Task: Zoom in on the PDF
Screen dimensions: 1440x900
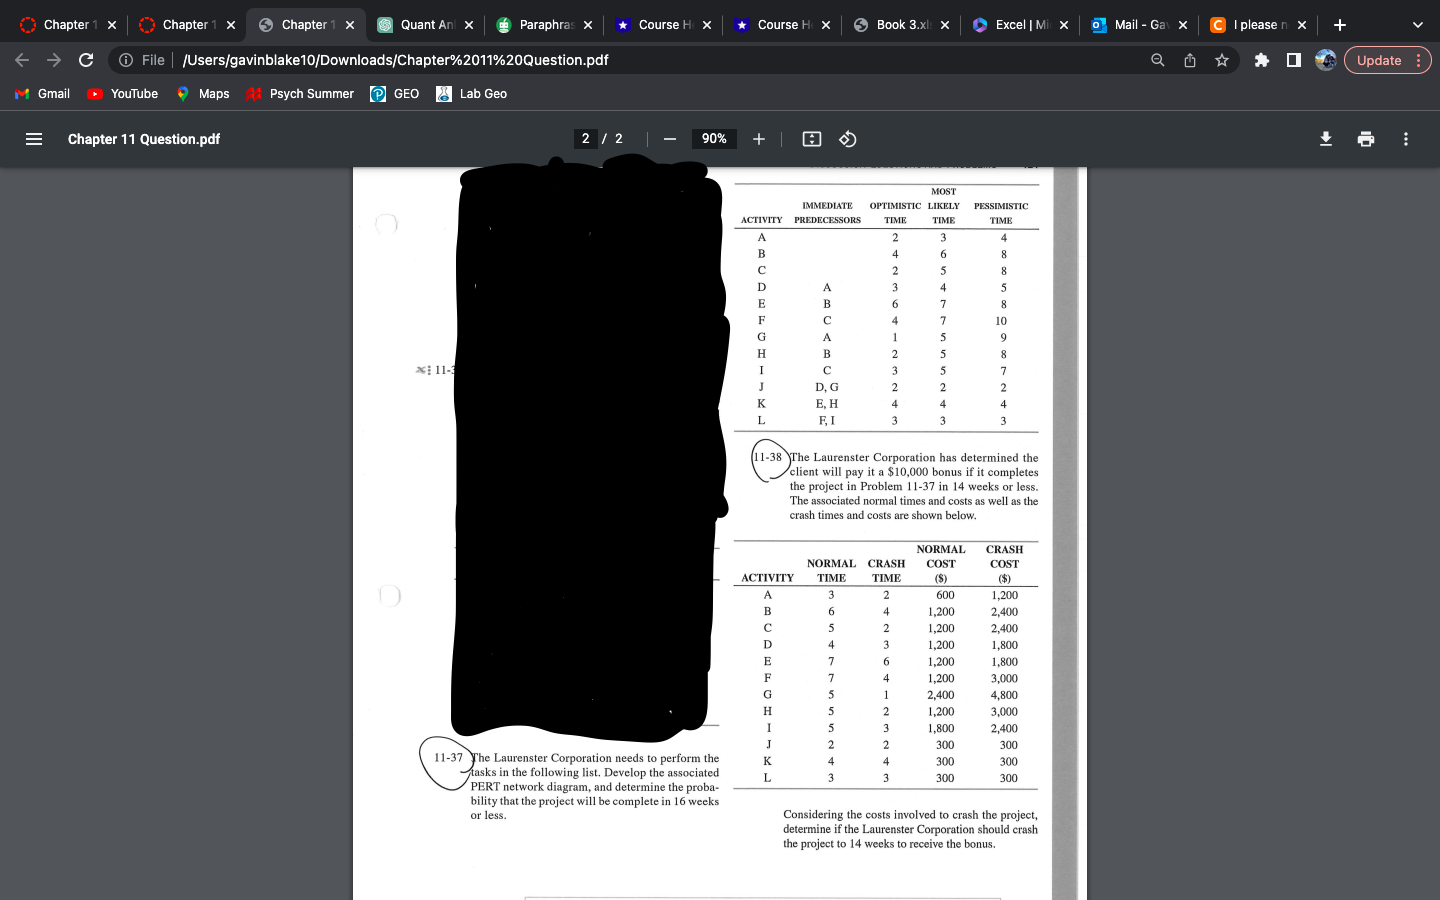Action: 758,139
